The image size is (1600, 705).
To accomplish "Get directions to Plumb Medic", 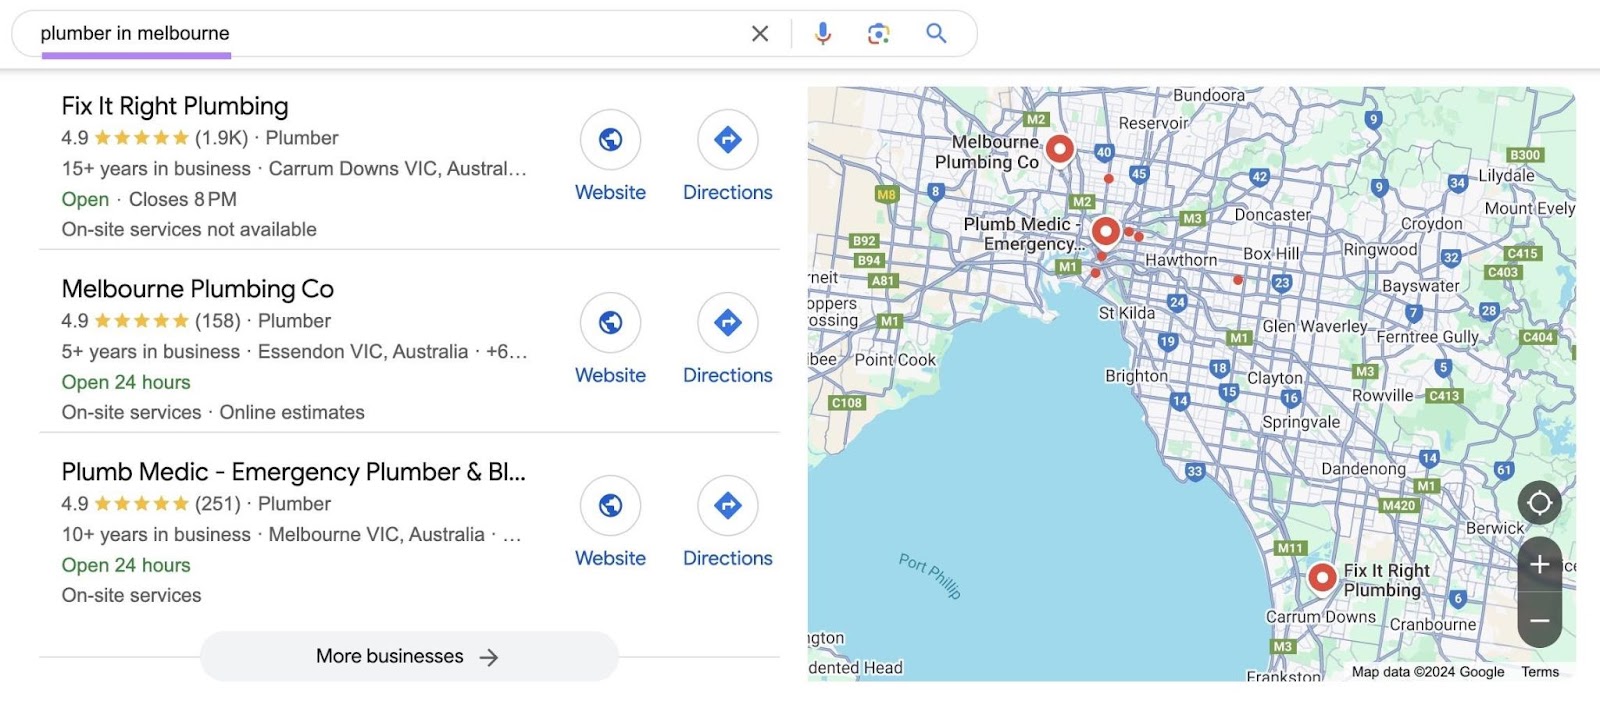I will (728, 506).
